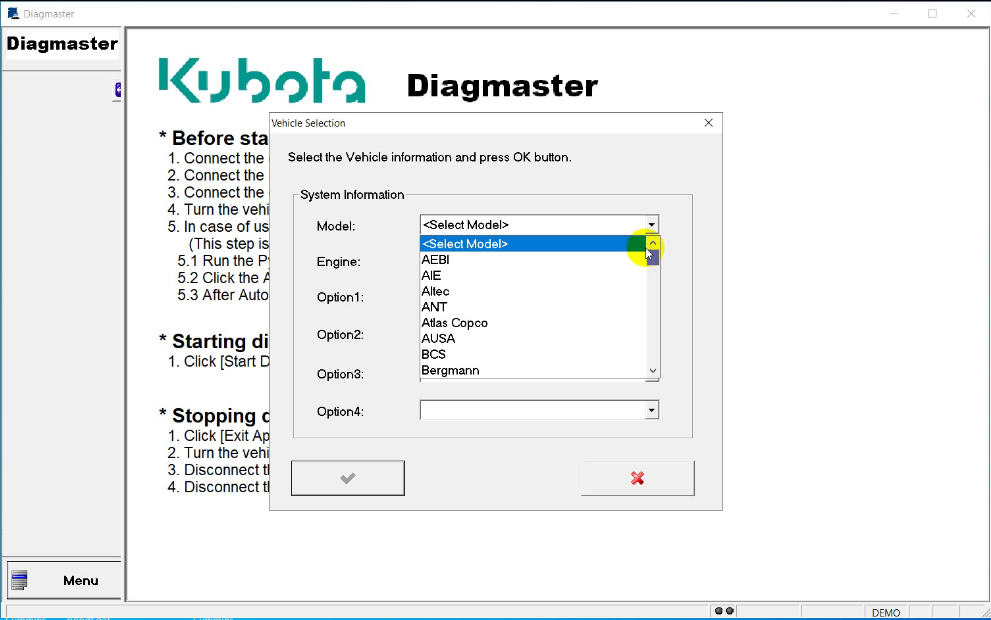Click the connection status indicator dots

(723, 611)
